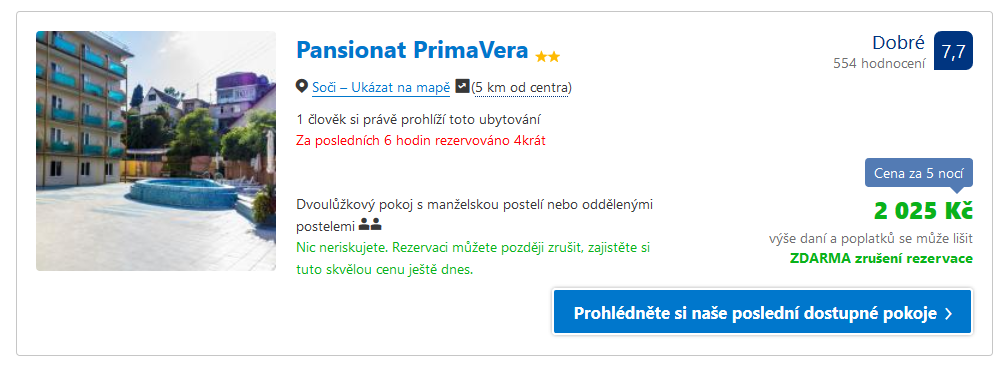
Task: Click the green Nic neriskujete cancellation text
Action: (x=473, y=258)
